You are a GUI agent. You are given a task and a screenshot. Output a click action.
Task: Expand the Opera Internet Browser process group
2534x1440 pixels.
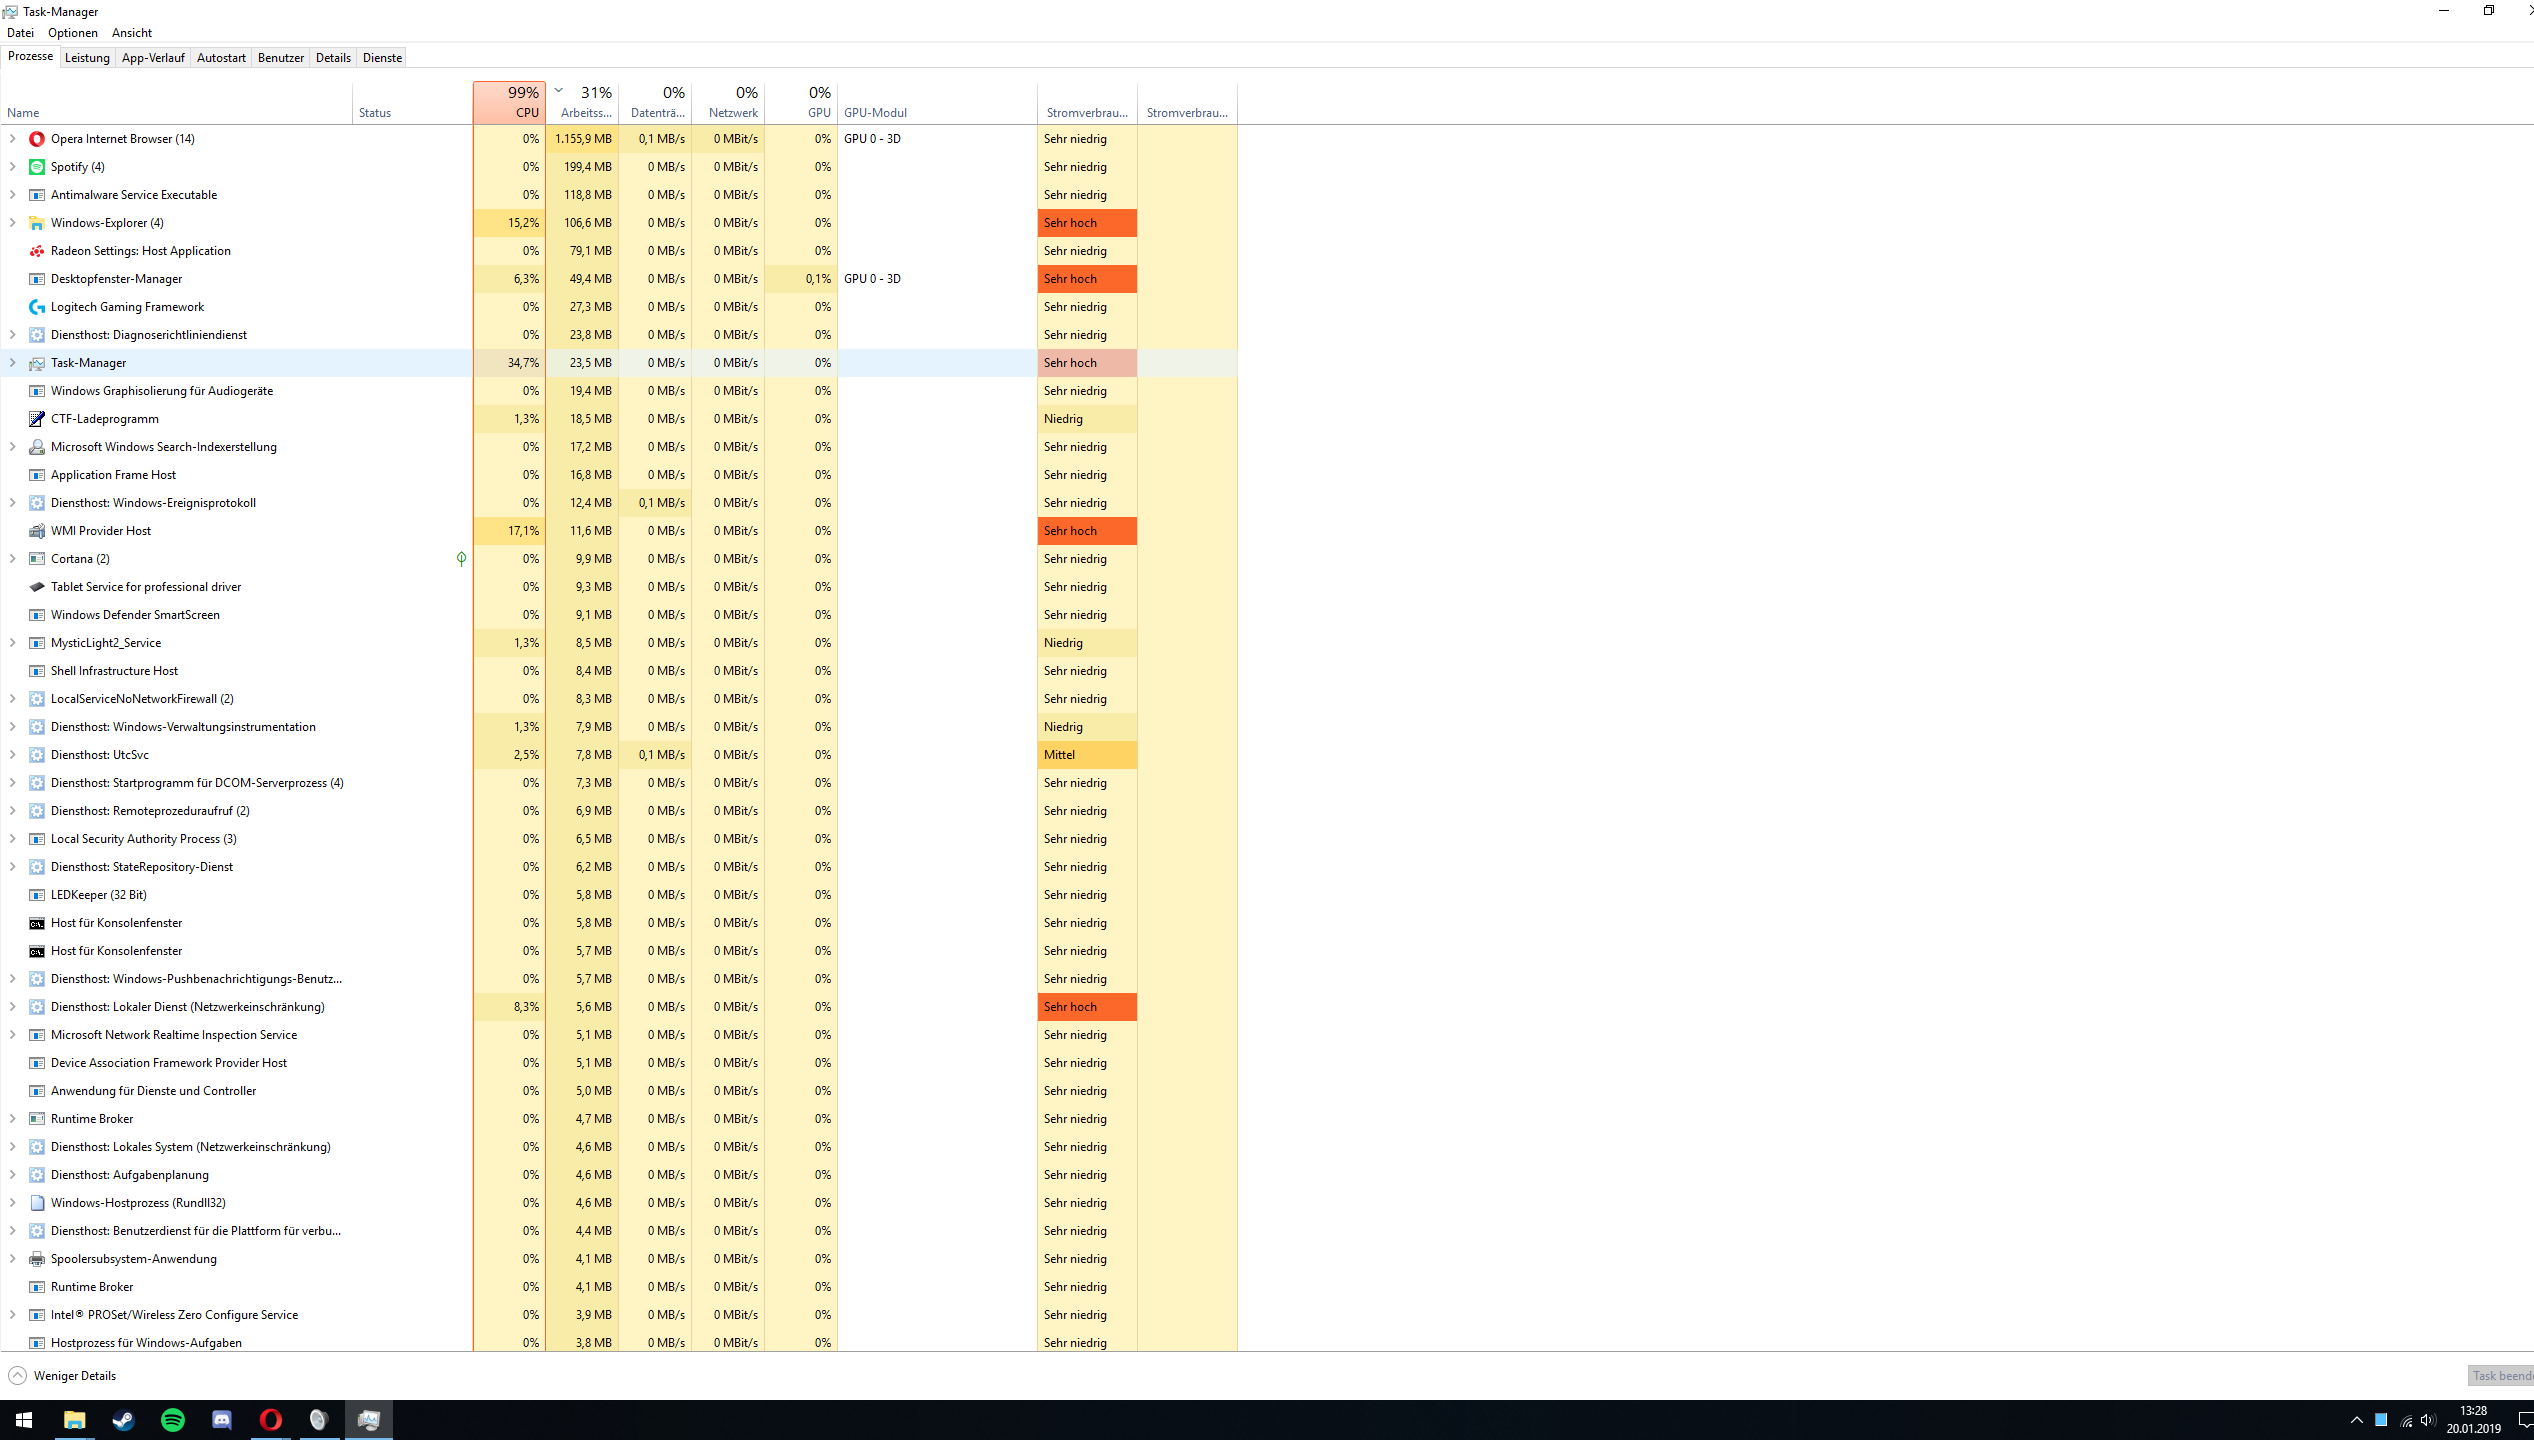(12, 139)
